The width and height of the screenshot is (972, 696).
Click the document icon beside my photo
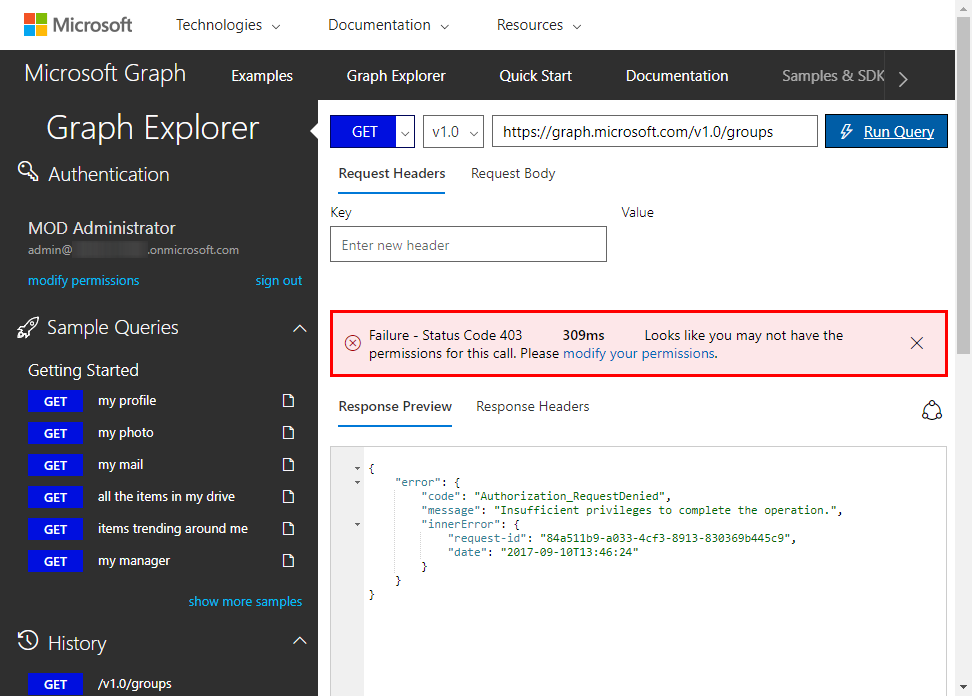point(288,433)
